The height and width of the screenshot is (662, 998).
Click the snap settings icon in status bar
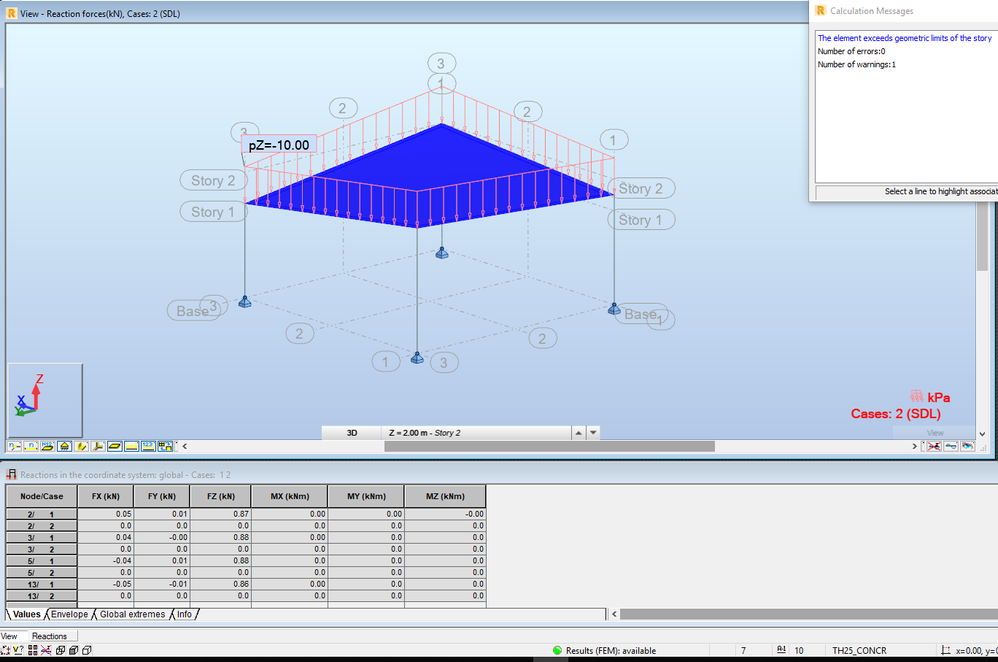click(6, 650)
